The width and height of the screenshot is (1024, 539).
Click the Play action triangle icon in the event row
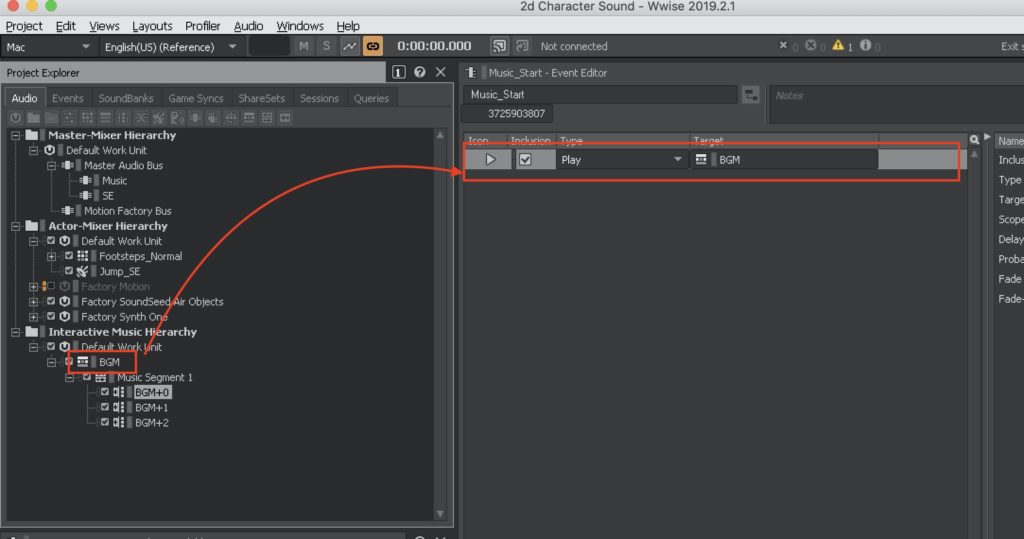[x=490, y=159]
